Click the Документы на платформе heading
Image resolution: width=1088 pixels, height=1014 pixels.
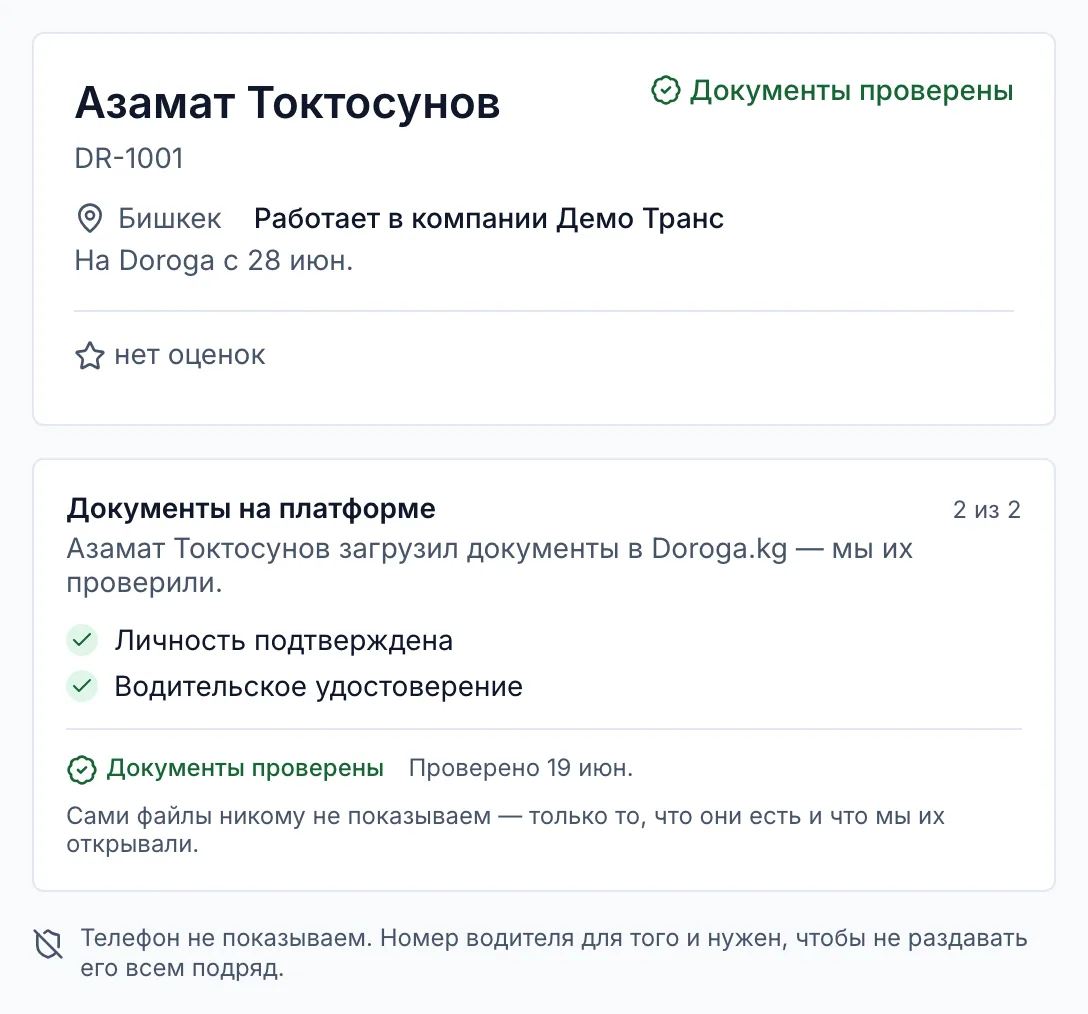pos(251,509)
